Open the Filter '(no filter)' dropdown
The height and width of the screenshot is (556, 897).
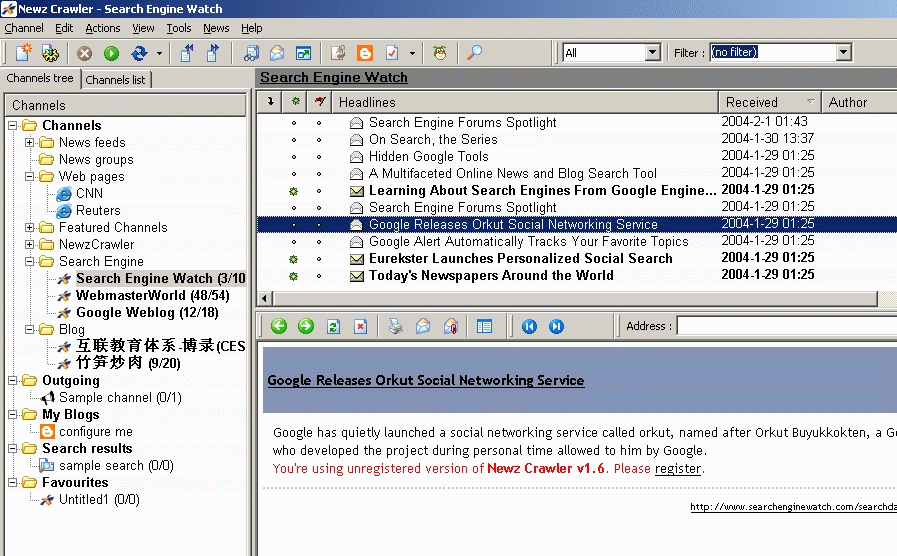click(x=843, y=53)
